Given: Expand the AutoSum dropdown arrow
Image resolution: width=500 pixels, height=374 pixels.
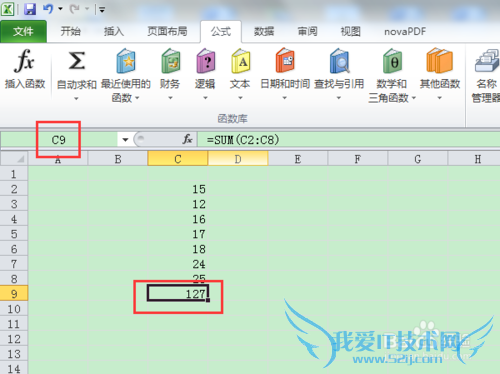Looking at the screenshot, I should 76,98.
